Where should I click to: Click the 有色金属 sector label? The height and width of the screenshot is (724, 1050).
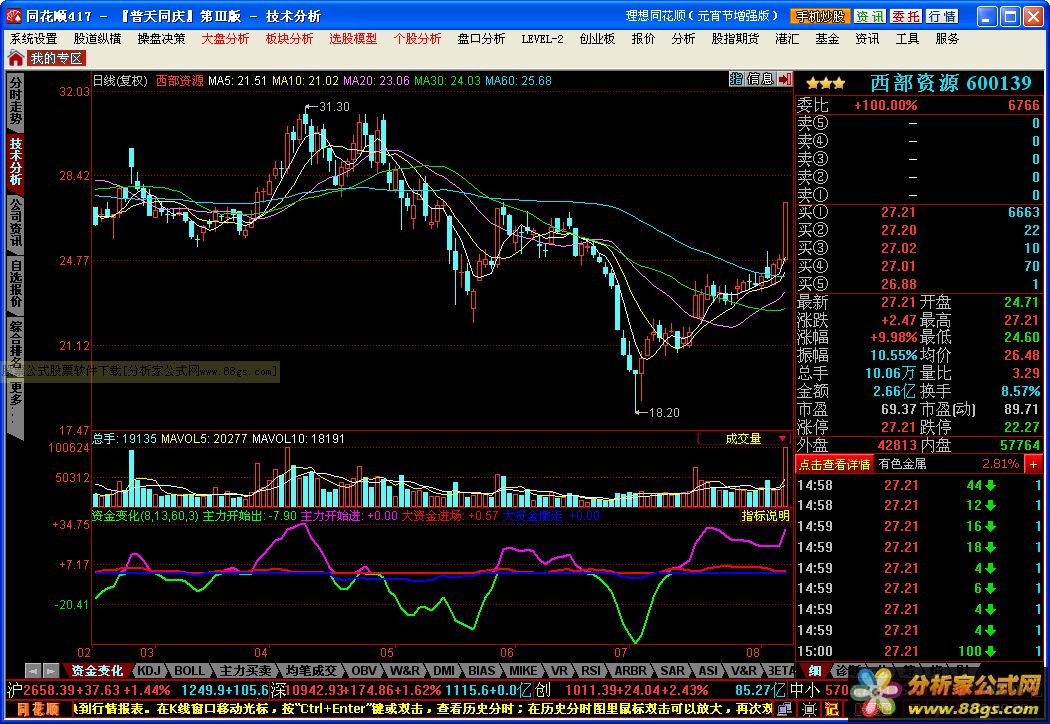point(902,464)
